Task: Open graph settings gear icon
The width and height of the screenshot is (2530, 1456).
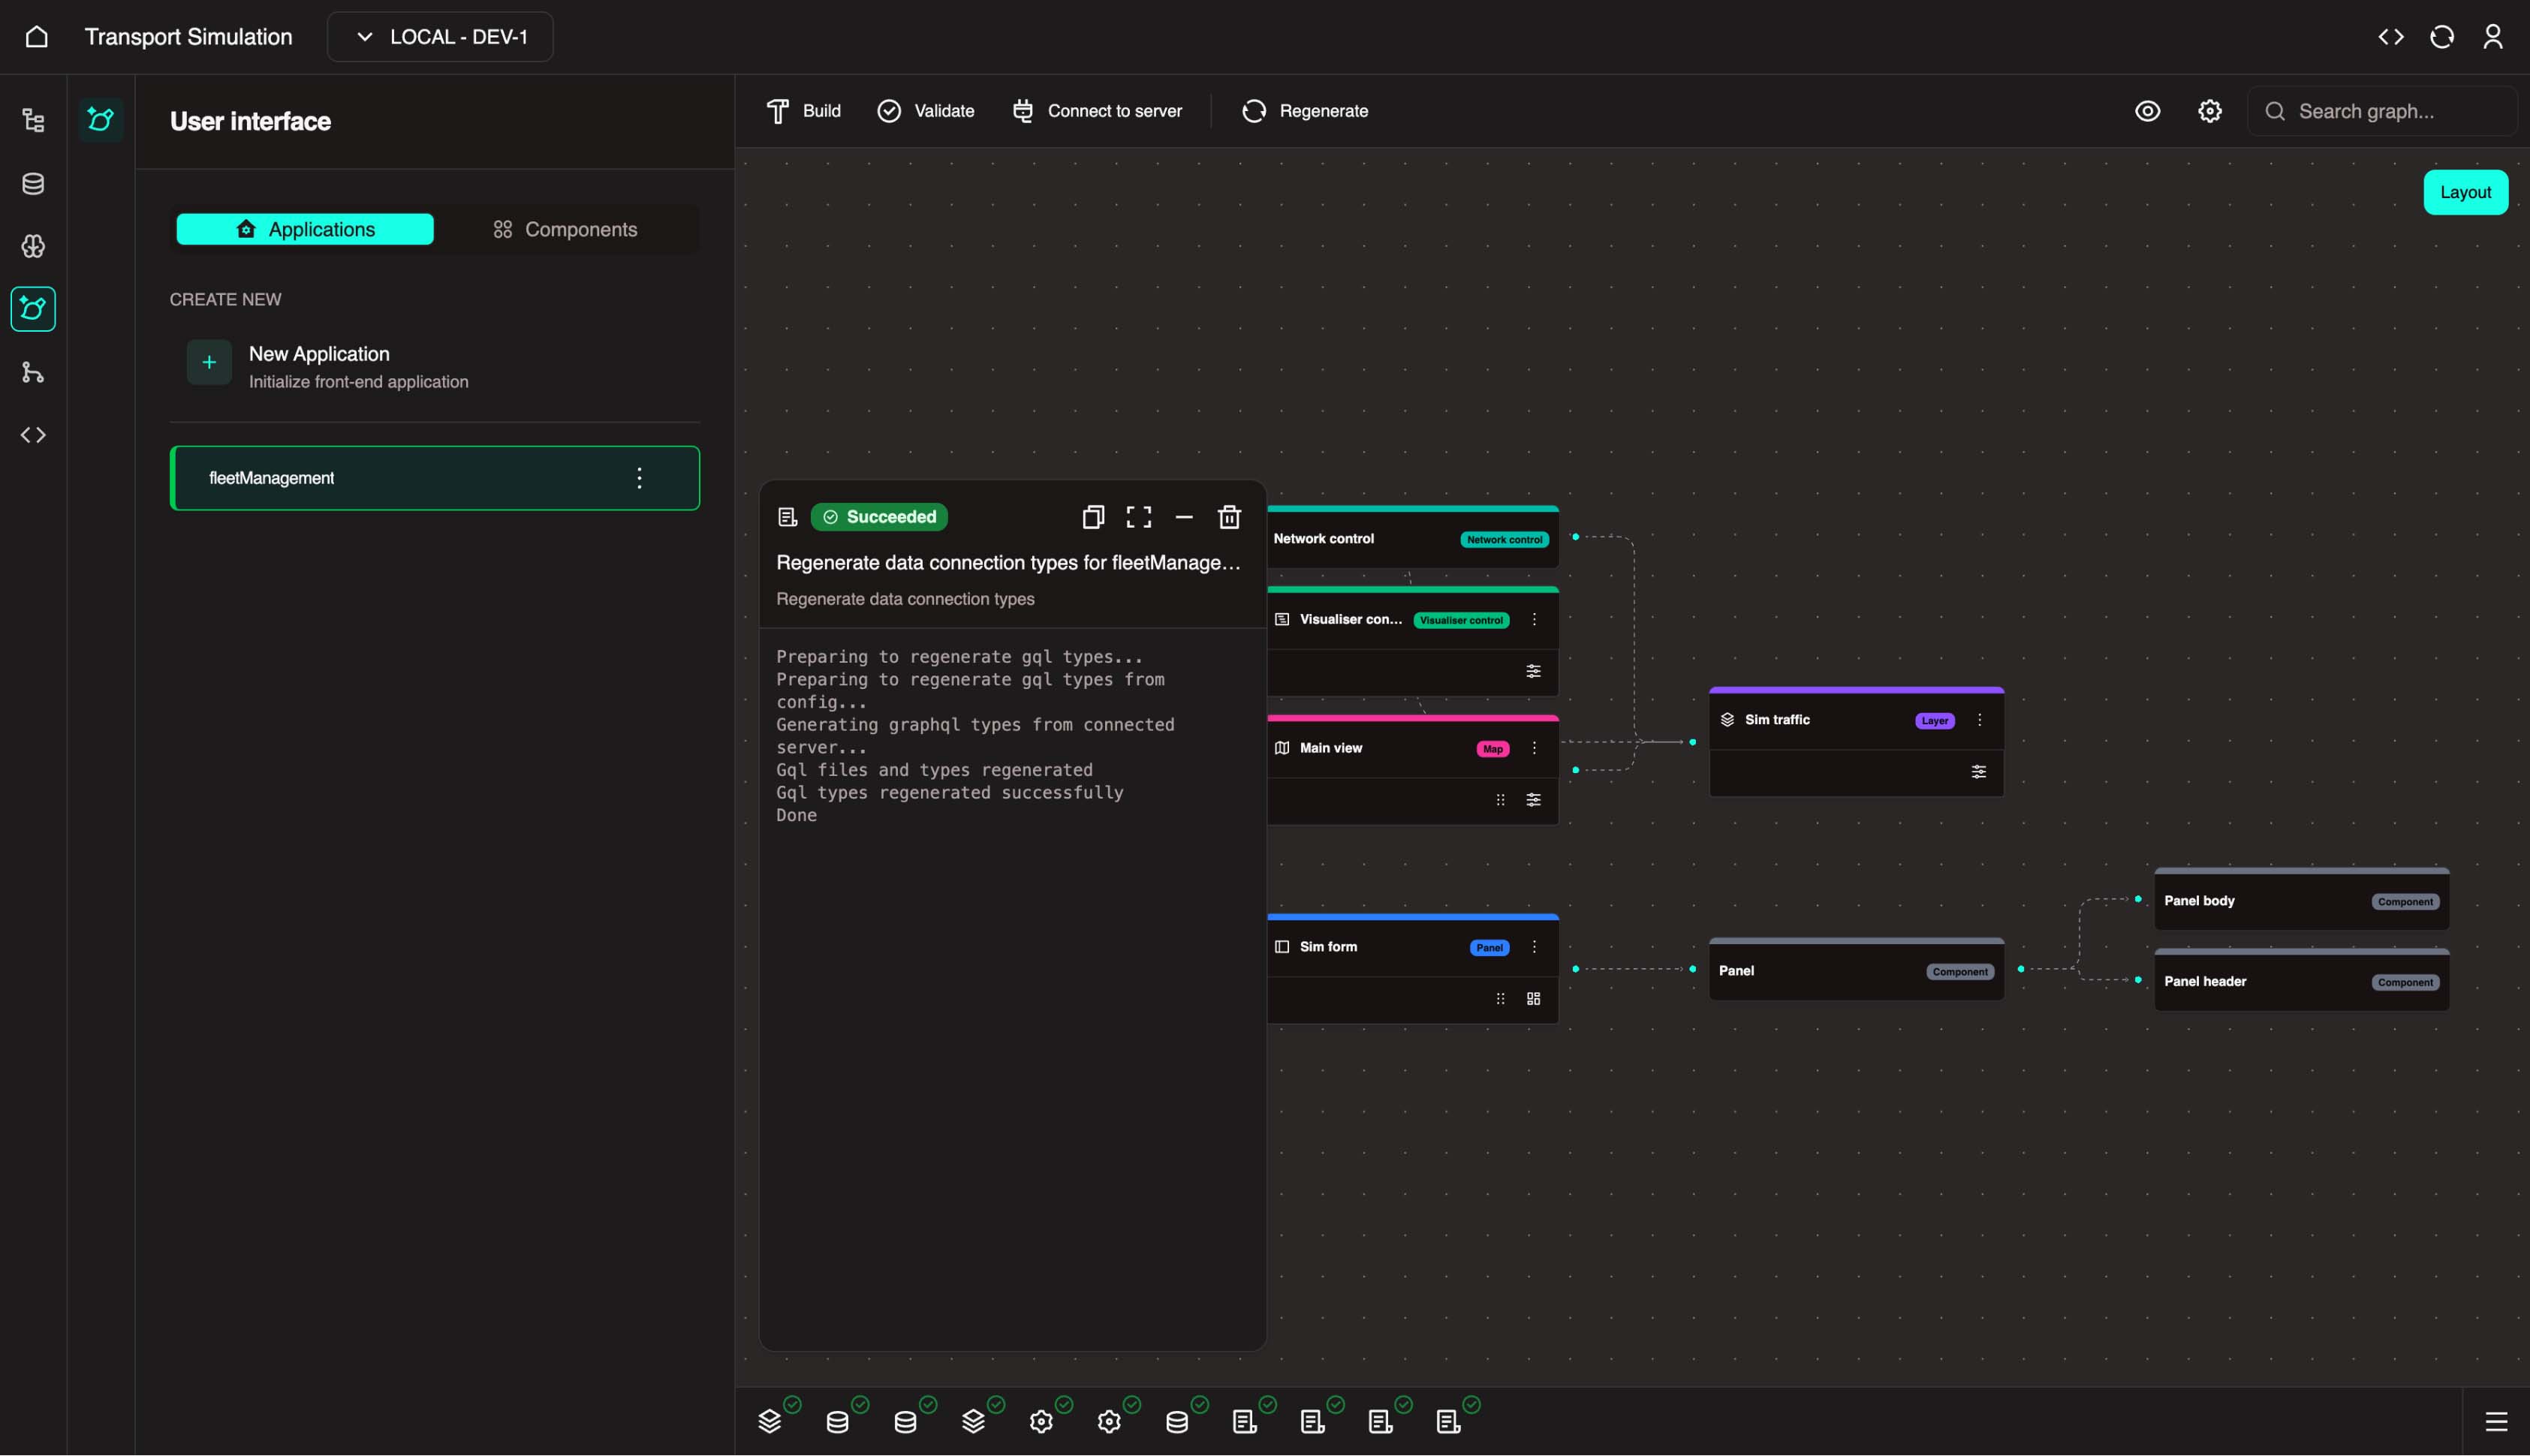Action: 2210,111
